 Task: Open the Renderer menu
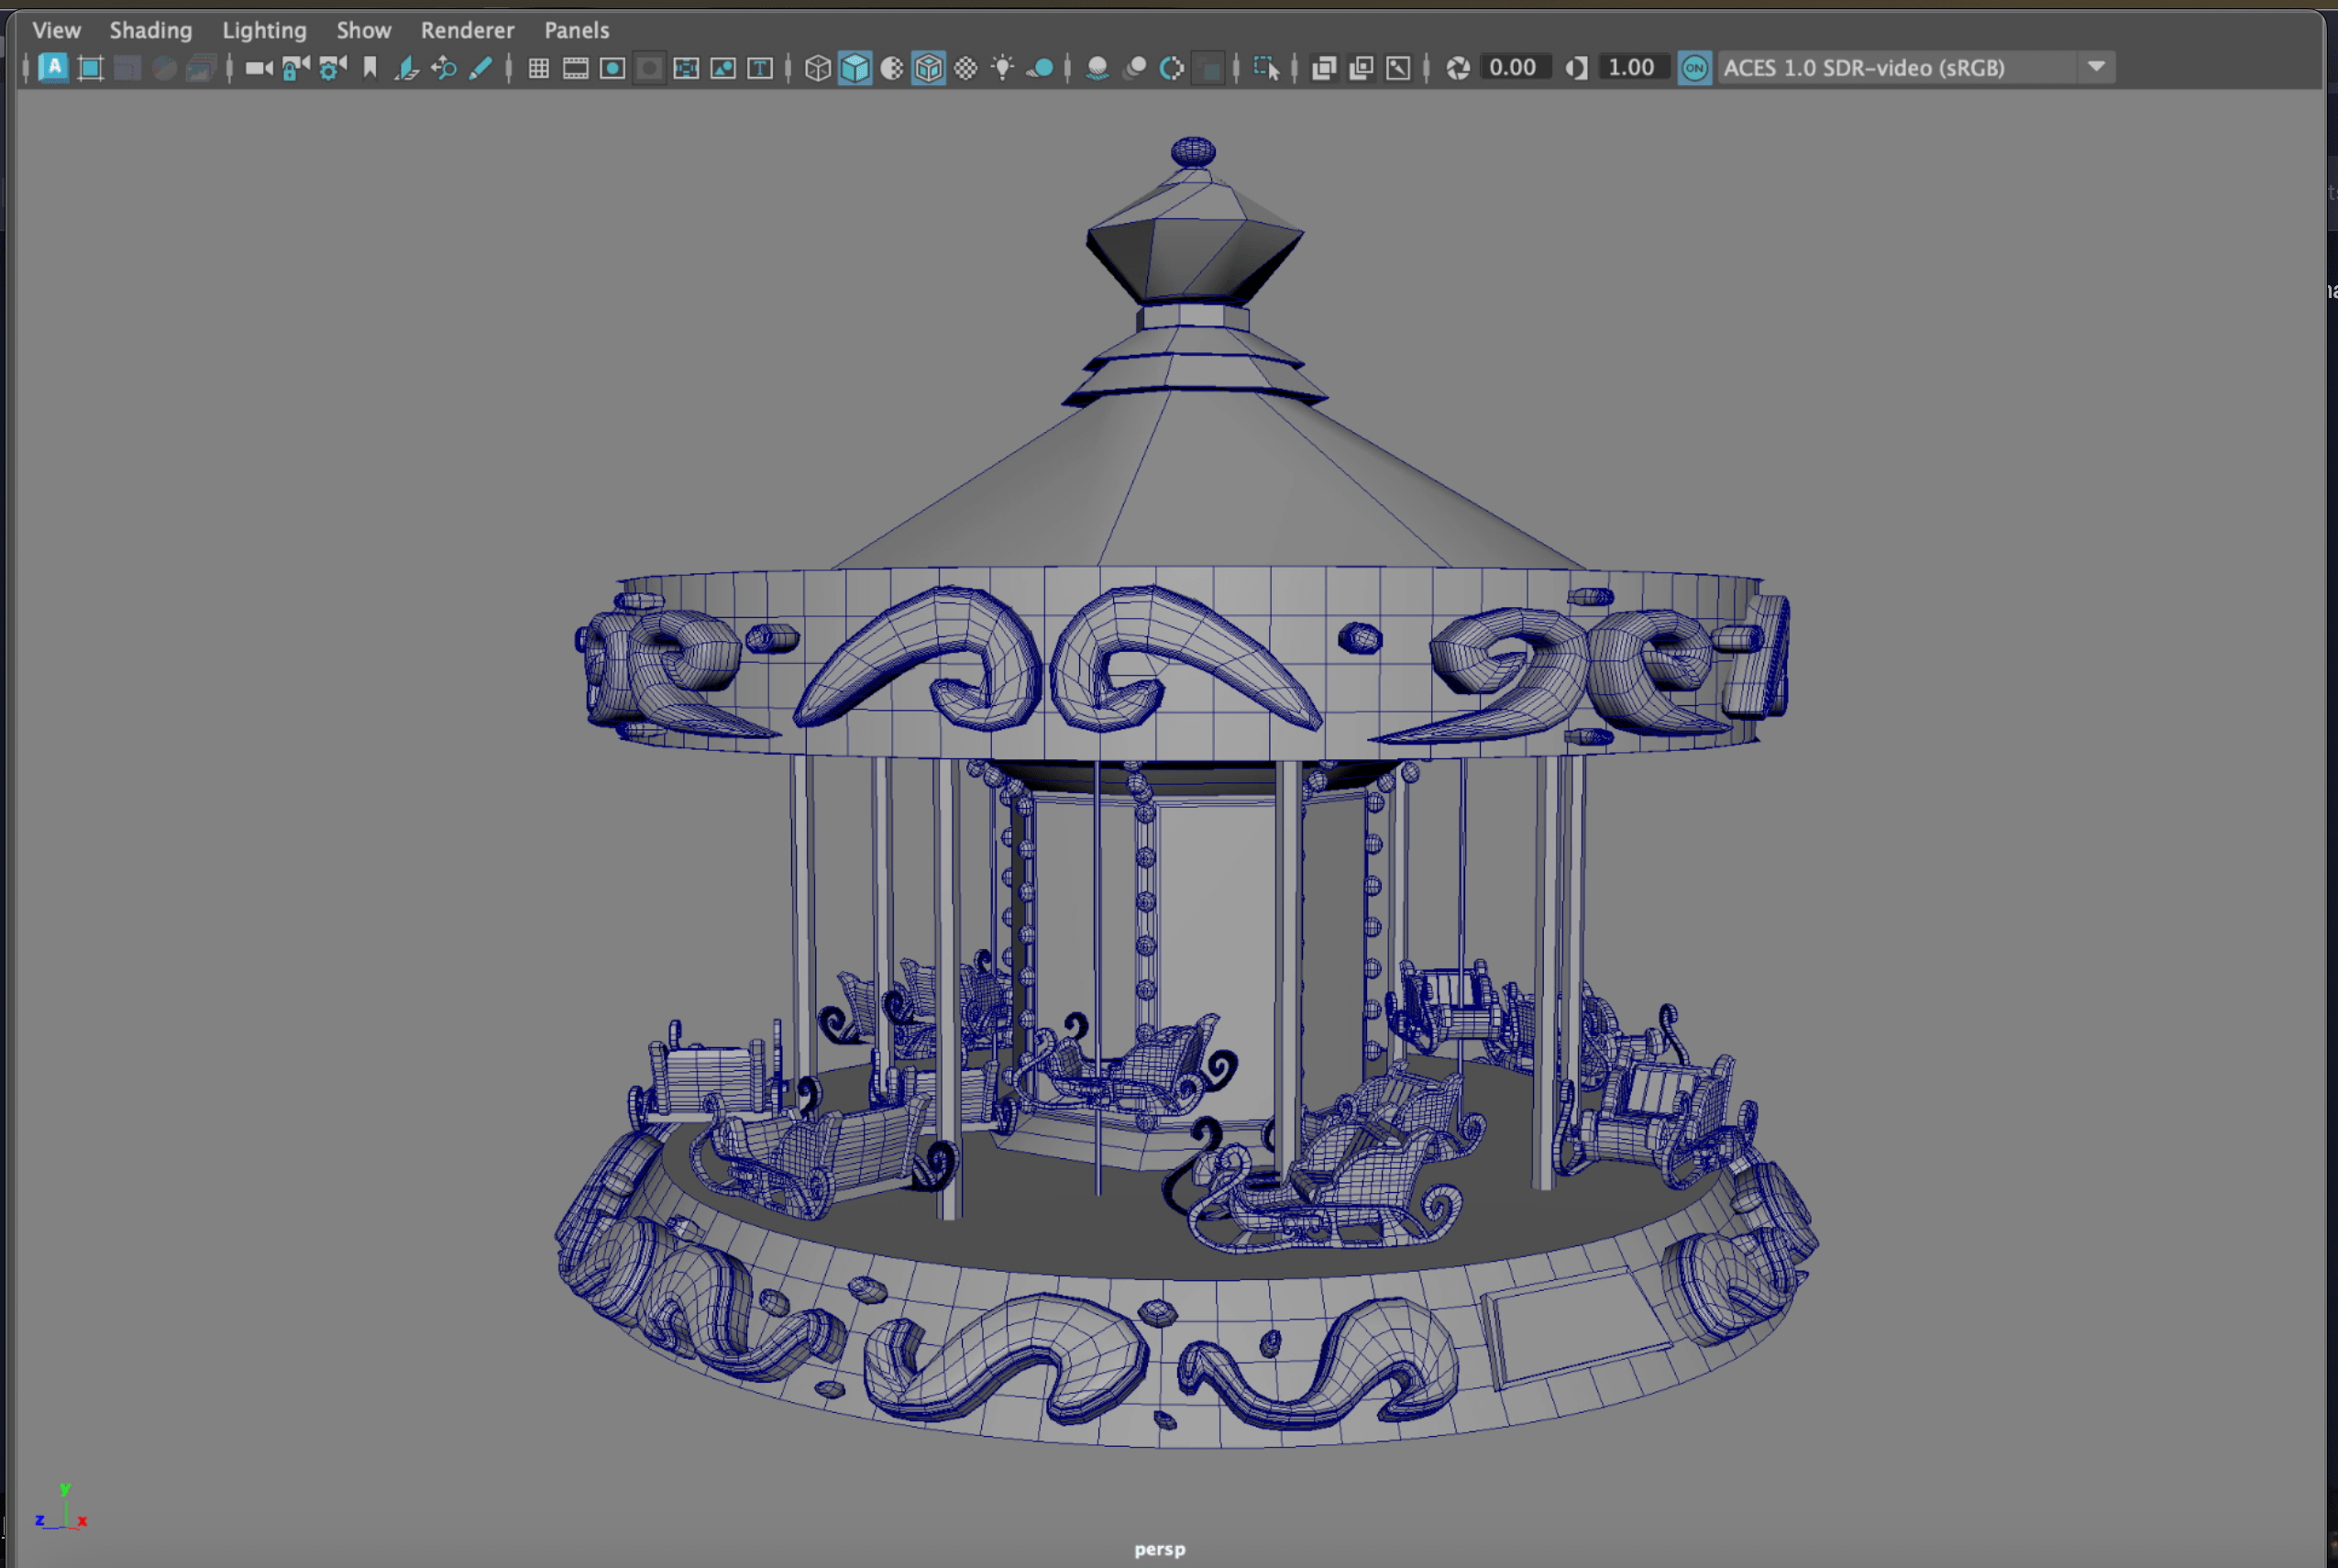click(467, 30)
